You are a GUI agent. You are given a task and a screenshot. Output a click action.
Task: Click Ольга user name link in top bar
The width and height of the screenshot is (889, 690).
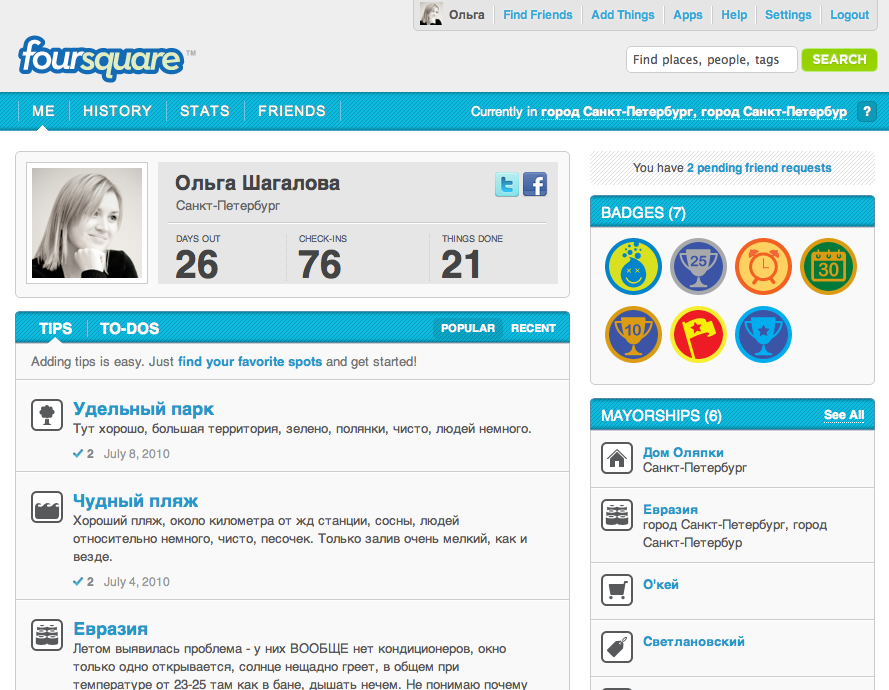[467, 15]
